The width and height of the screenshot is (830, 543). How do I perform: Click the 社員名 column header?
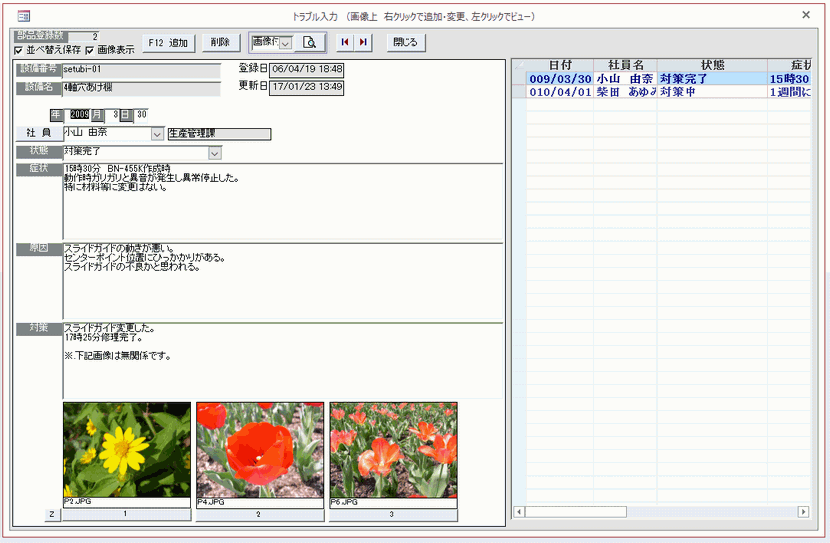pyautogui.click(x=625, y=65)
